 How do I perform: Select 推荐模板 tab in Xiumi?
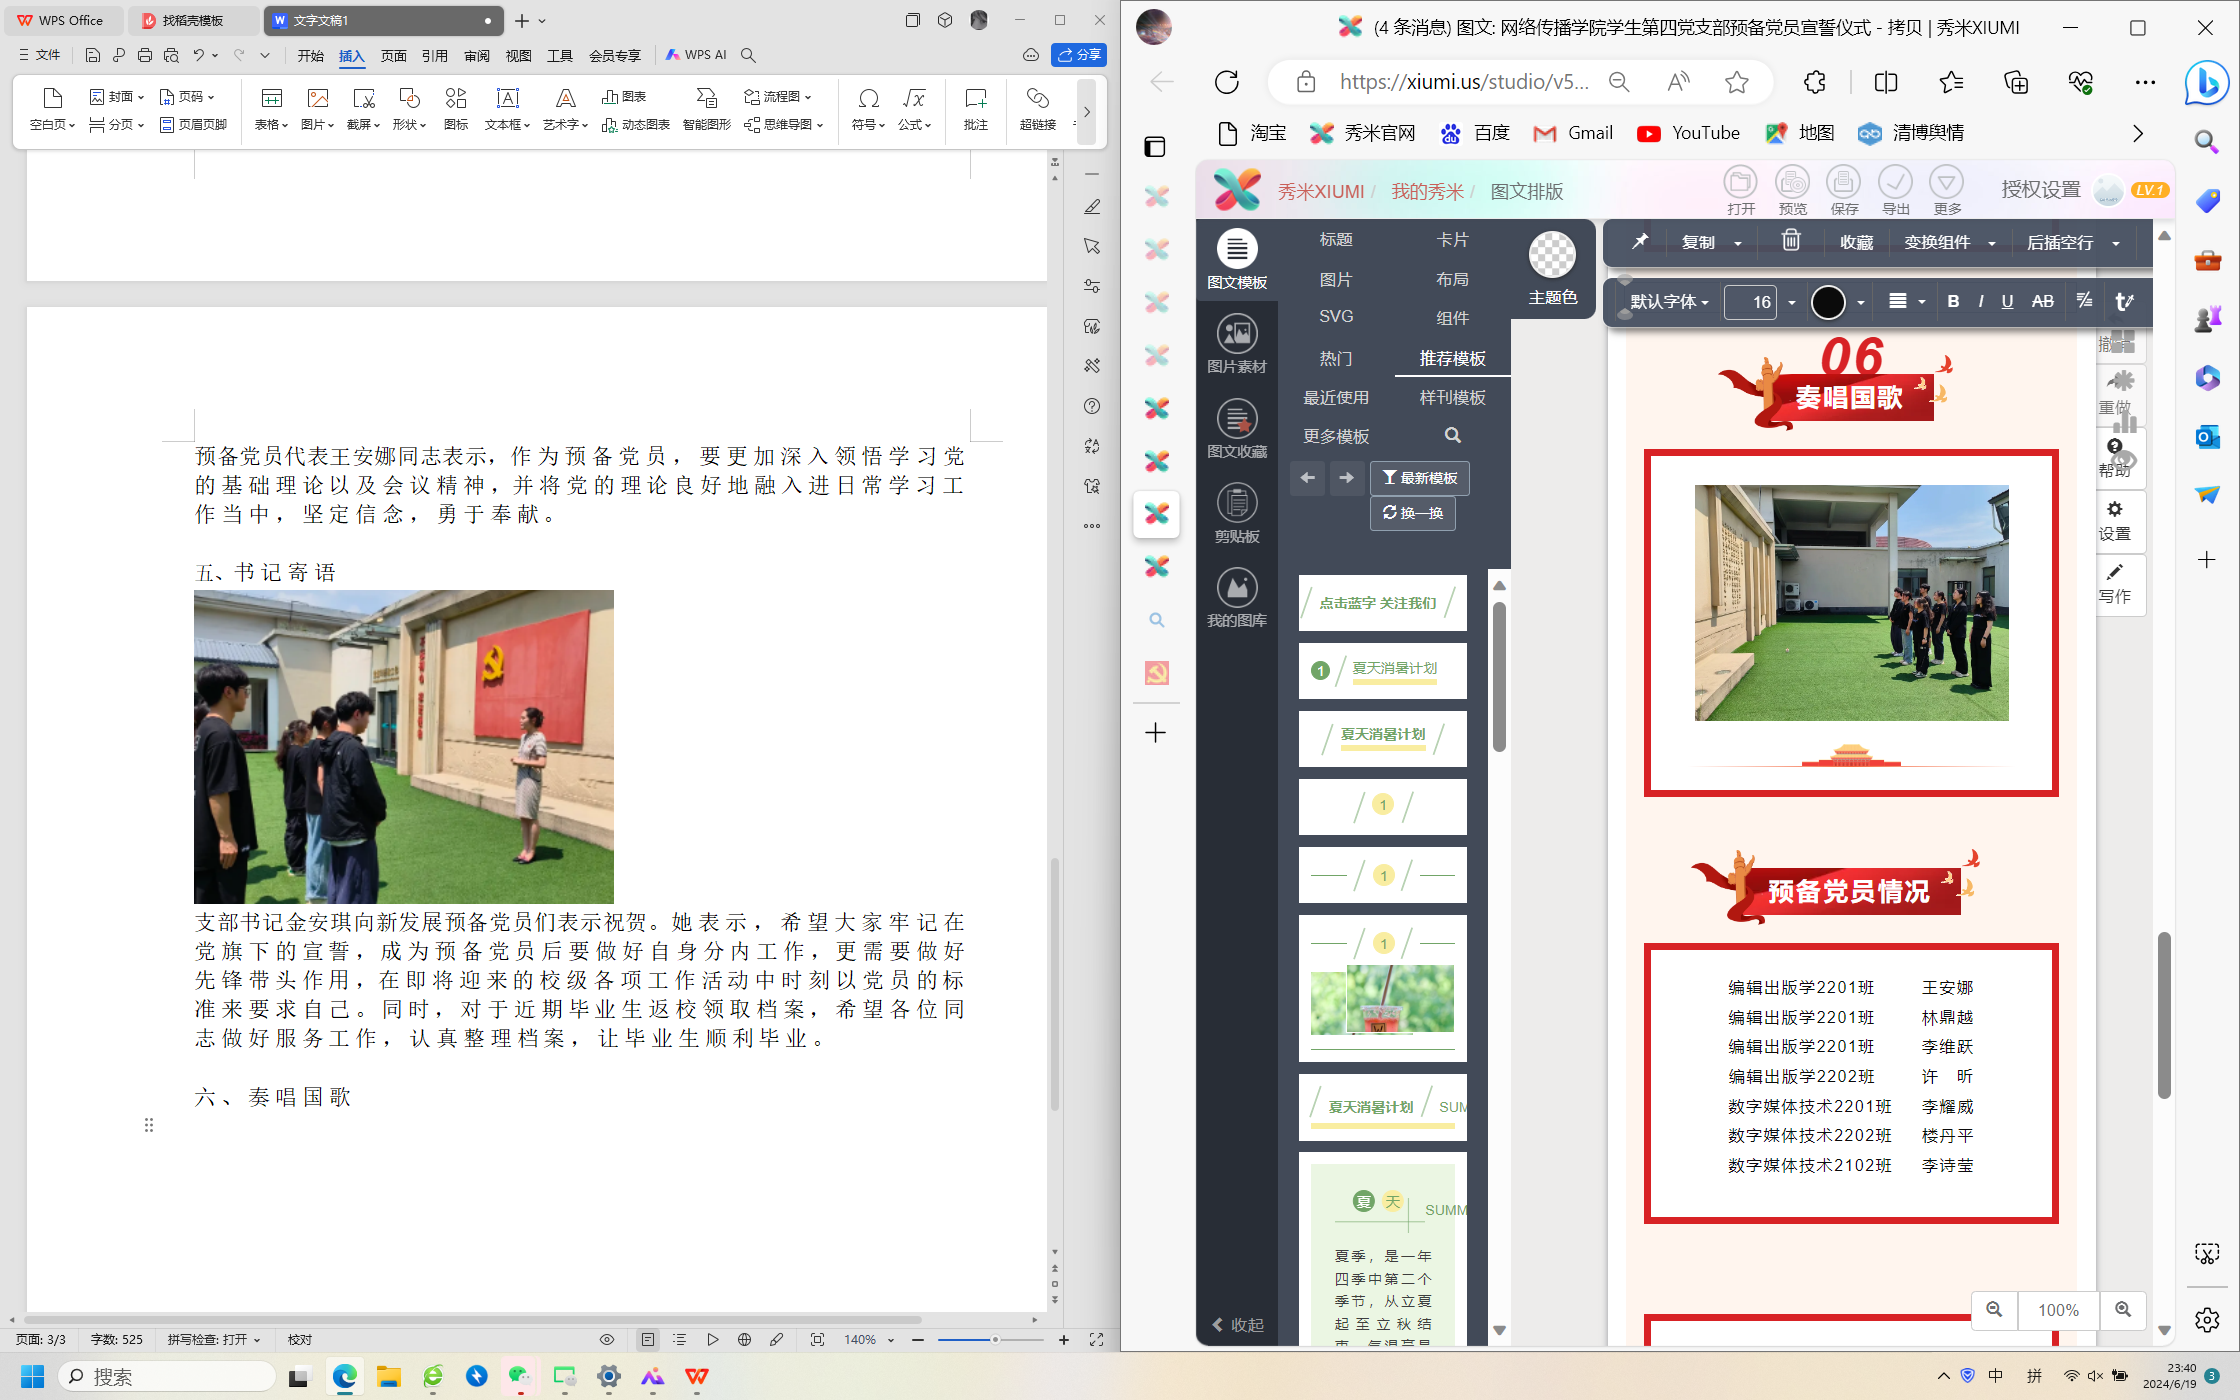coord(1452,358)
